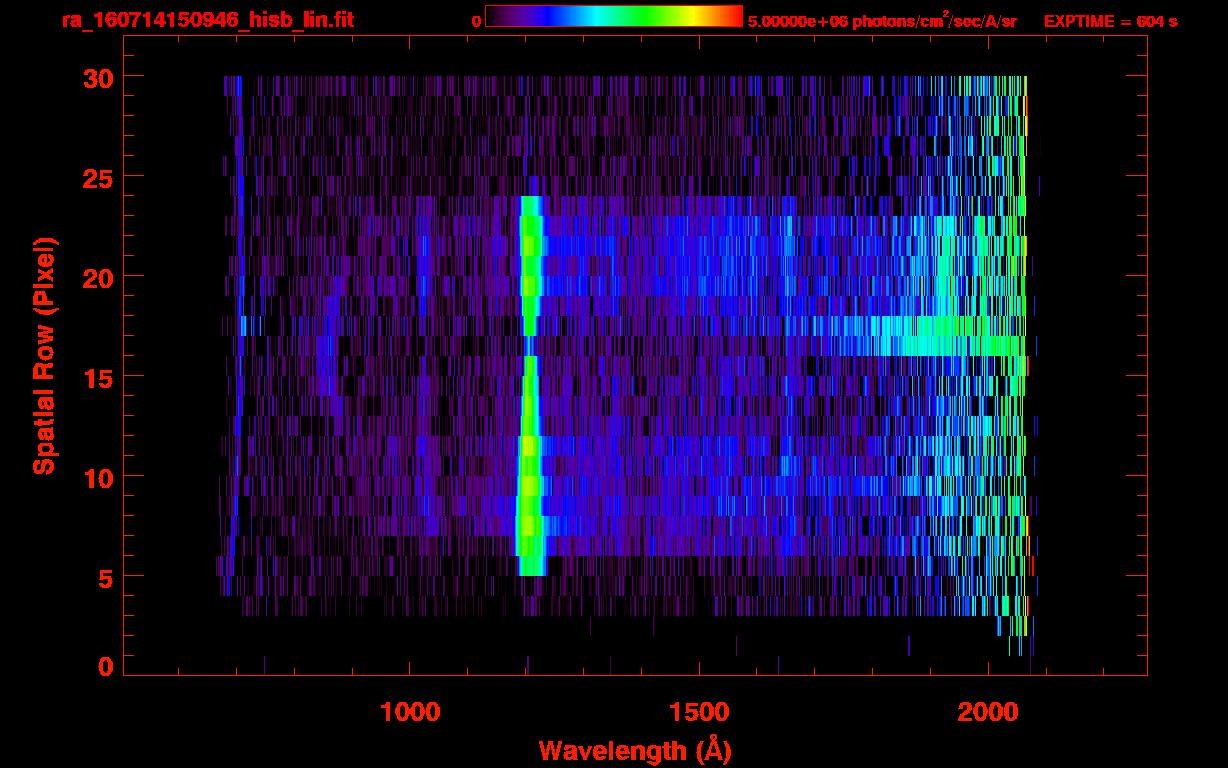Click the 1500 wavelength tick label
The height and width of the screenshot is (768, 1228).
[x=699, y=712]
